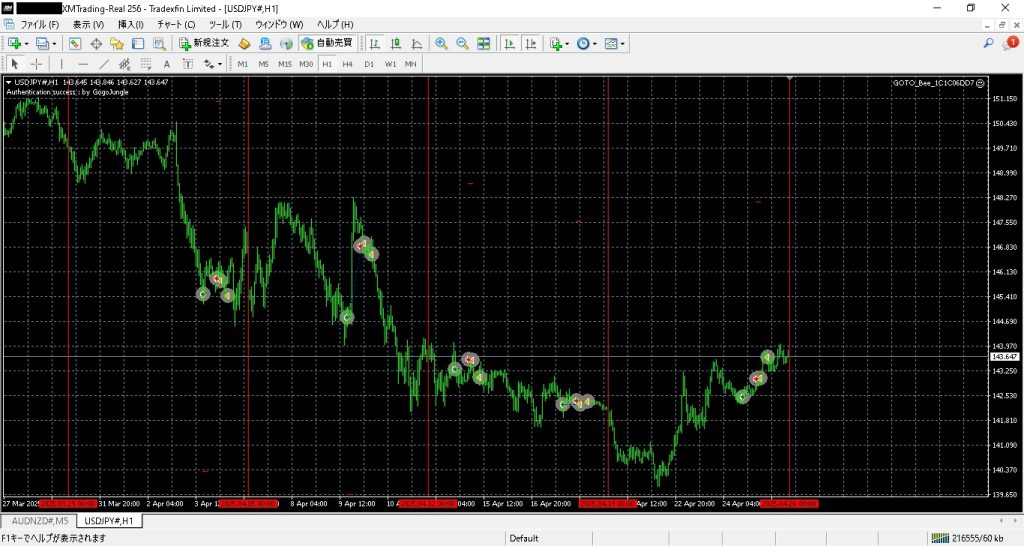Select the Text label tool
The height and width of the screenshot is (546, 1024).
tap(168, 64)
